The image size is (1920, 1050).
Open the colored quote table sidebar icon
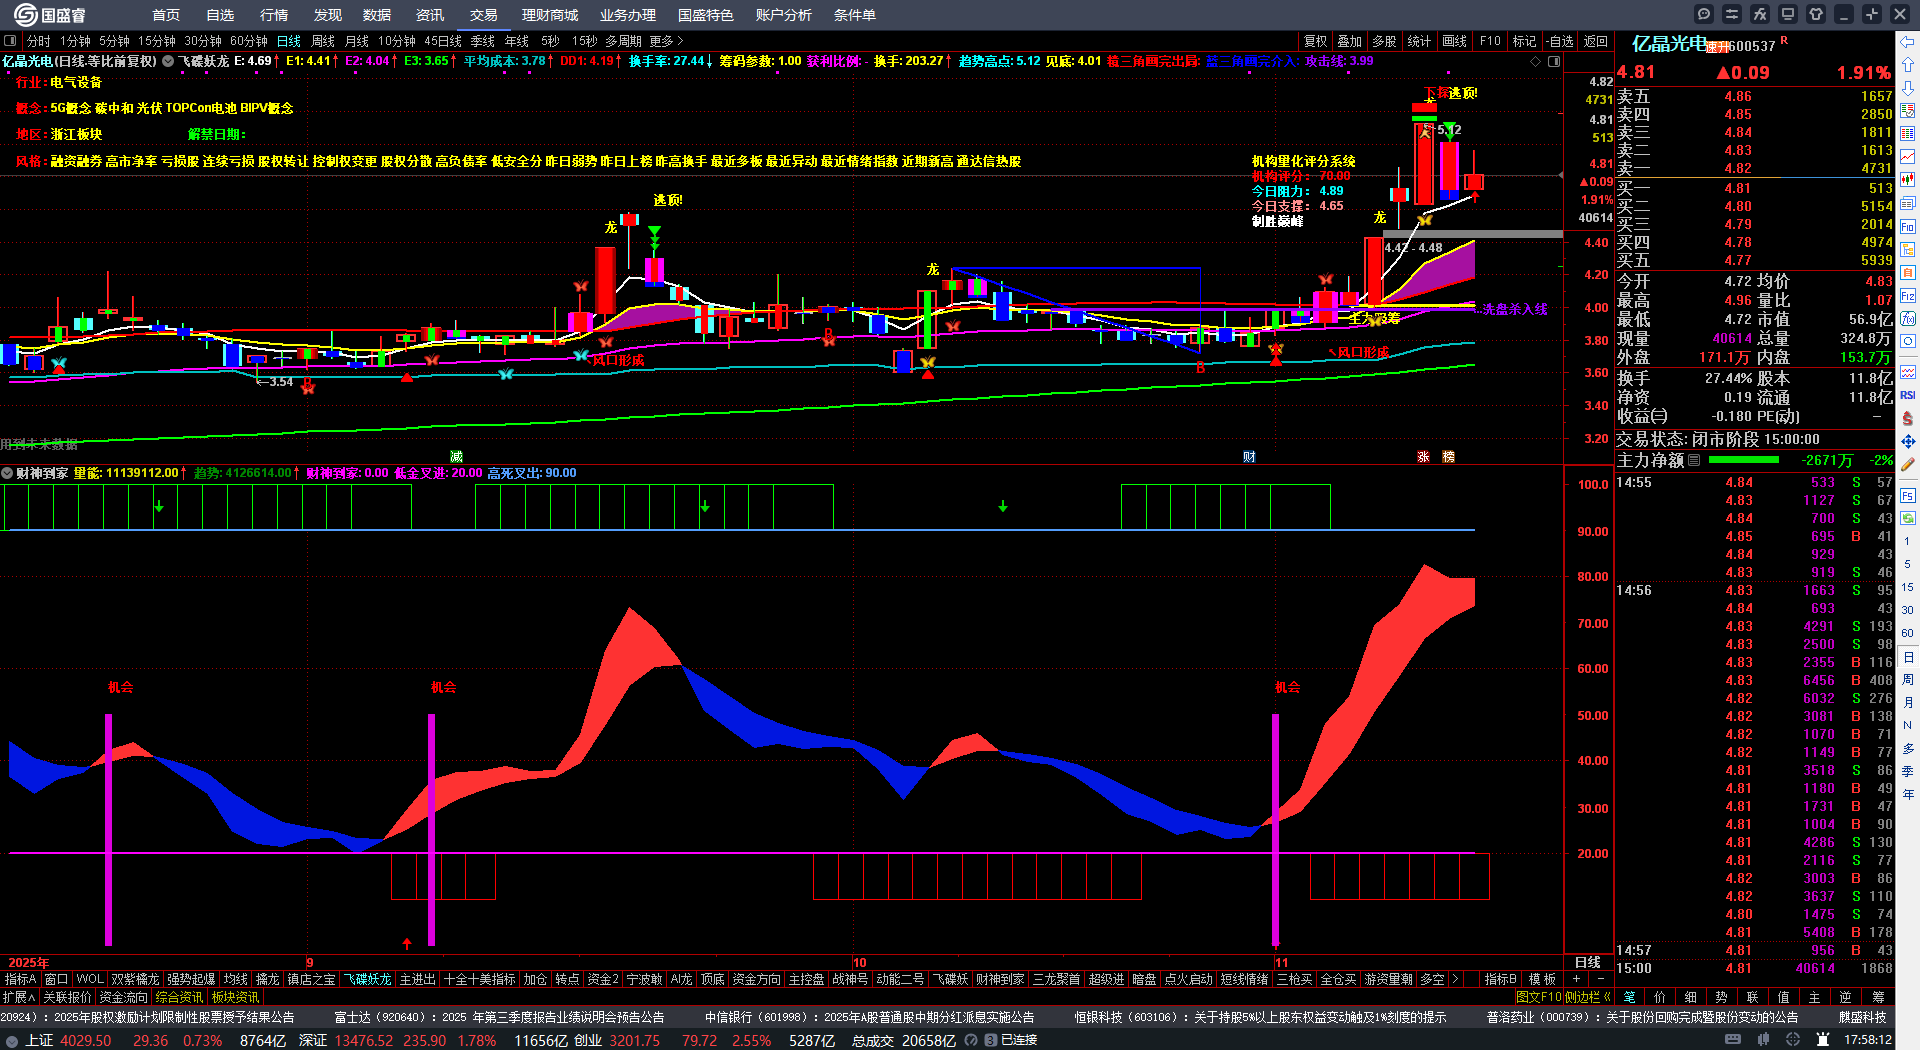1908,134
